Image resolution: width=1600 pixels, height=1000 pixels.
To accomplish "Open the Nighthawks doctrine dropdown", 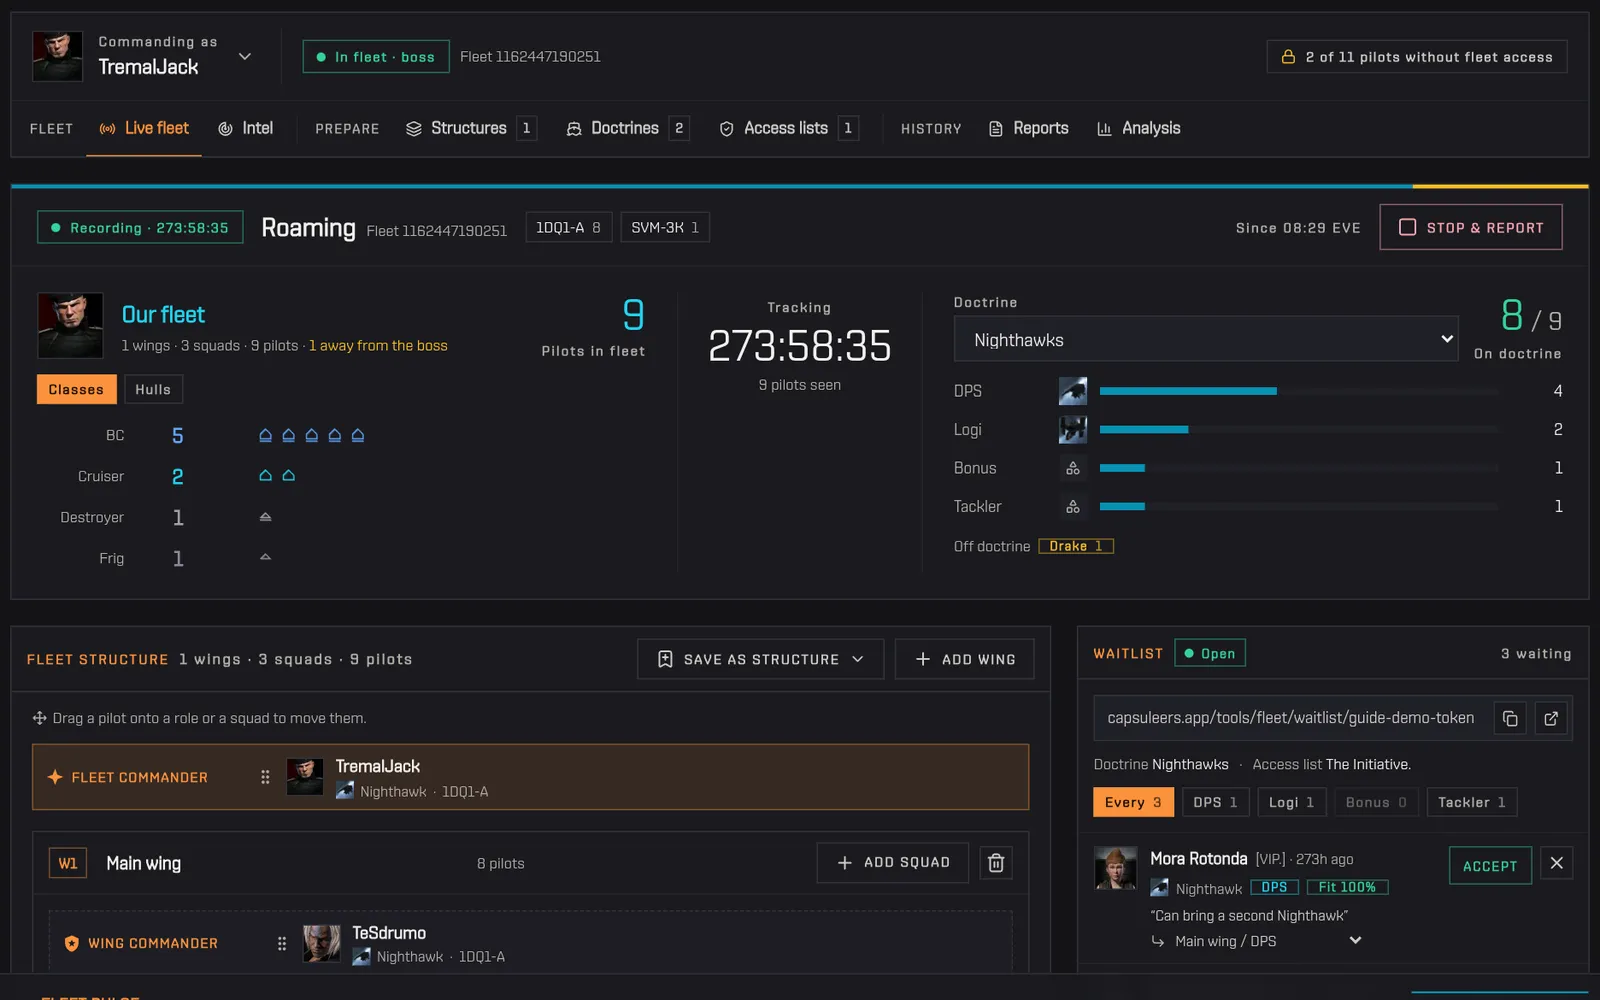I will [x=1206, y=339].
